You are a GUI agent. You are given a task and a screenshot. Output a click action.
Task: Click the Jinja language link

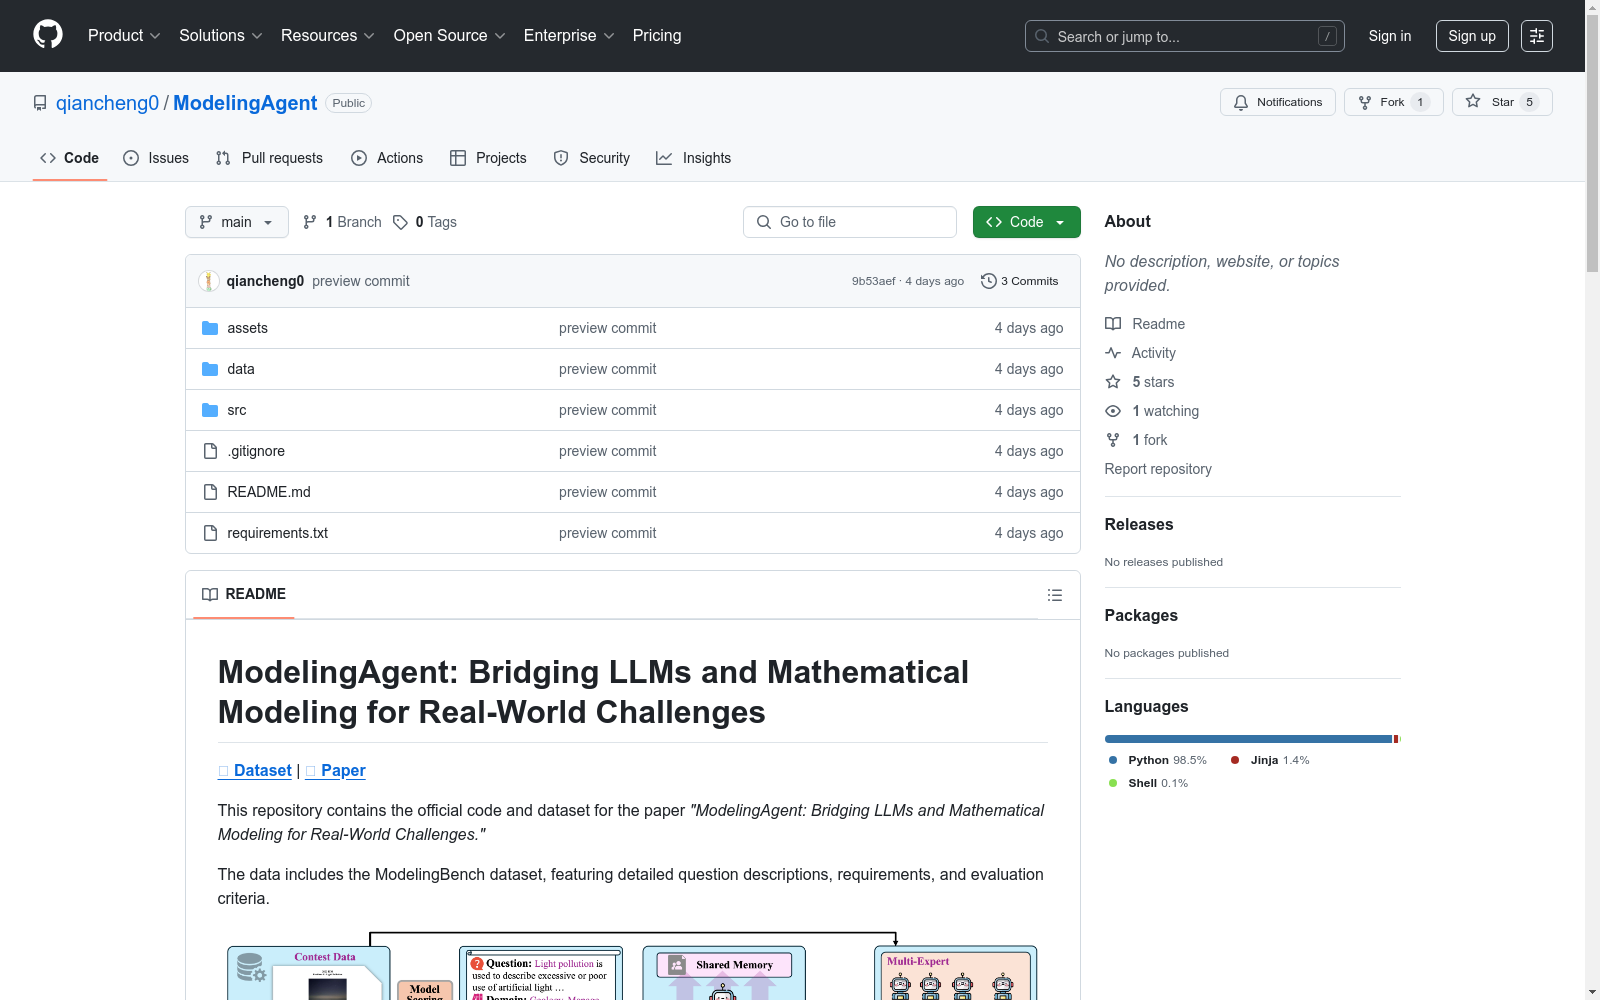click(1270, 760)
